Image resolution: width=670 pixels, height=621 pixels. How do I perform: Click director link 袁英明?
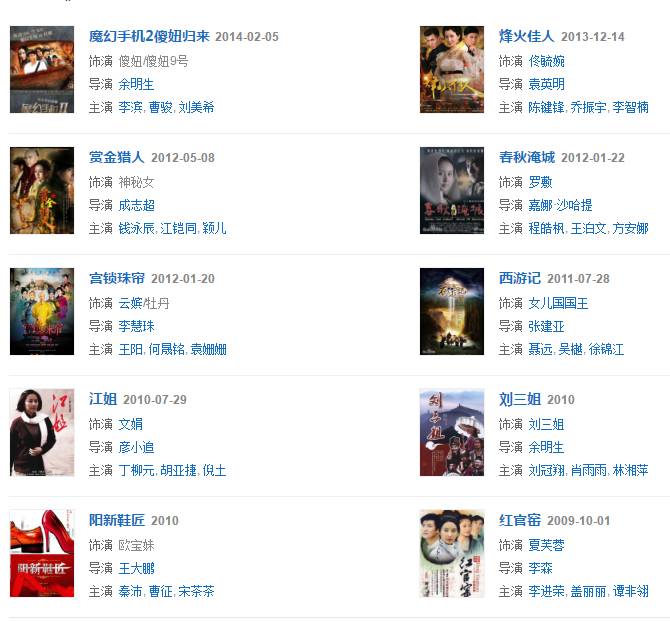[x=546, y=84]
